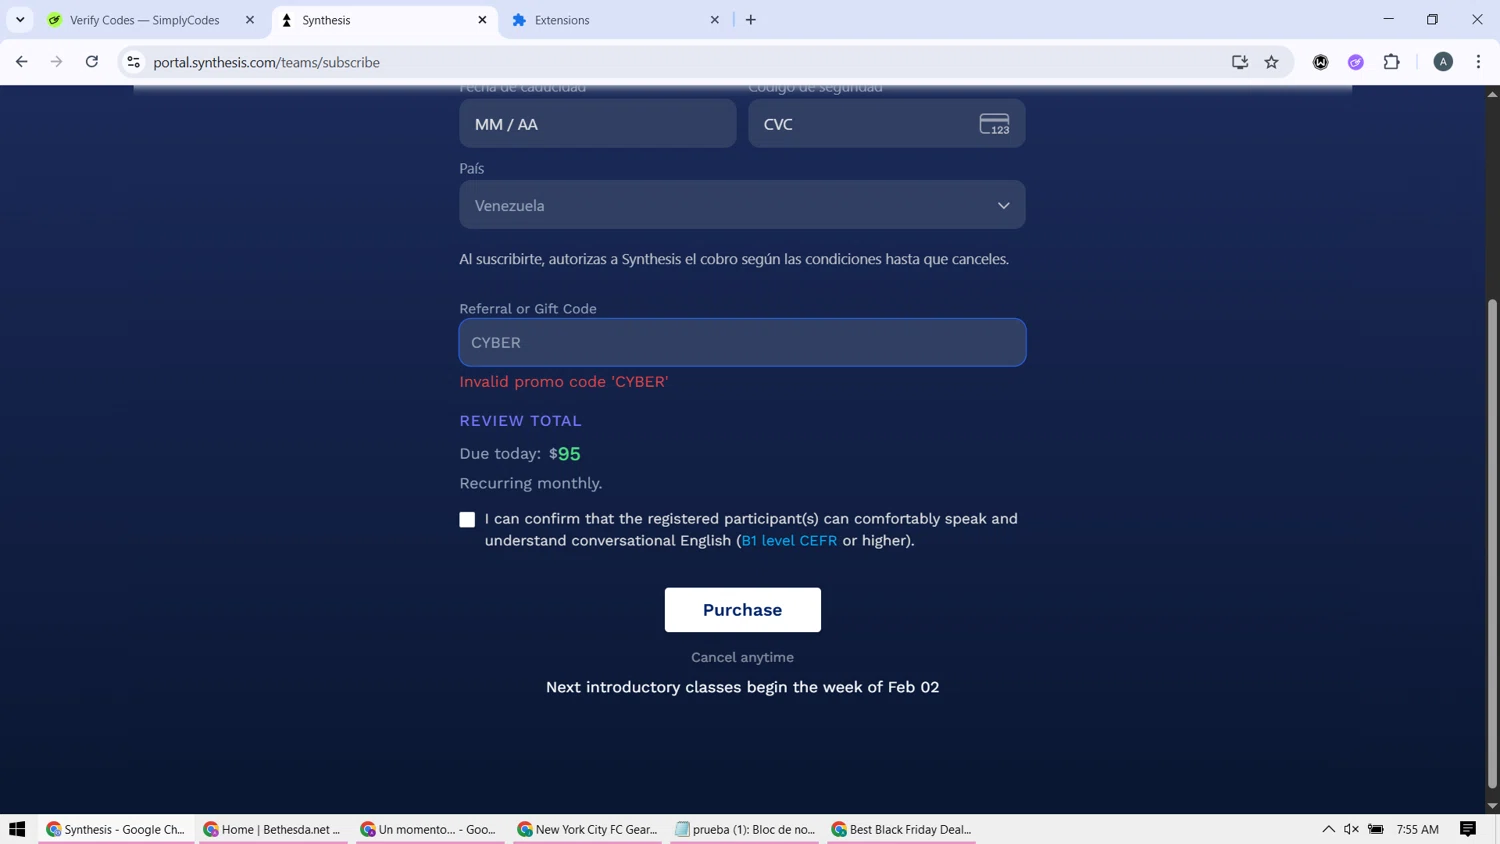This screenshot has height=844, width=1500.
Task: Click the install app icon in address bar
Action: [1240, 62]
